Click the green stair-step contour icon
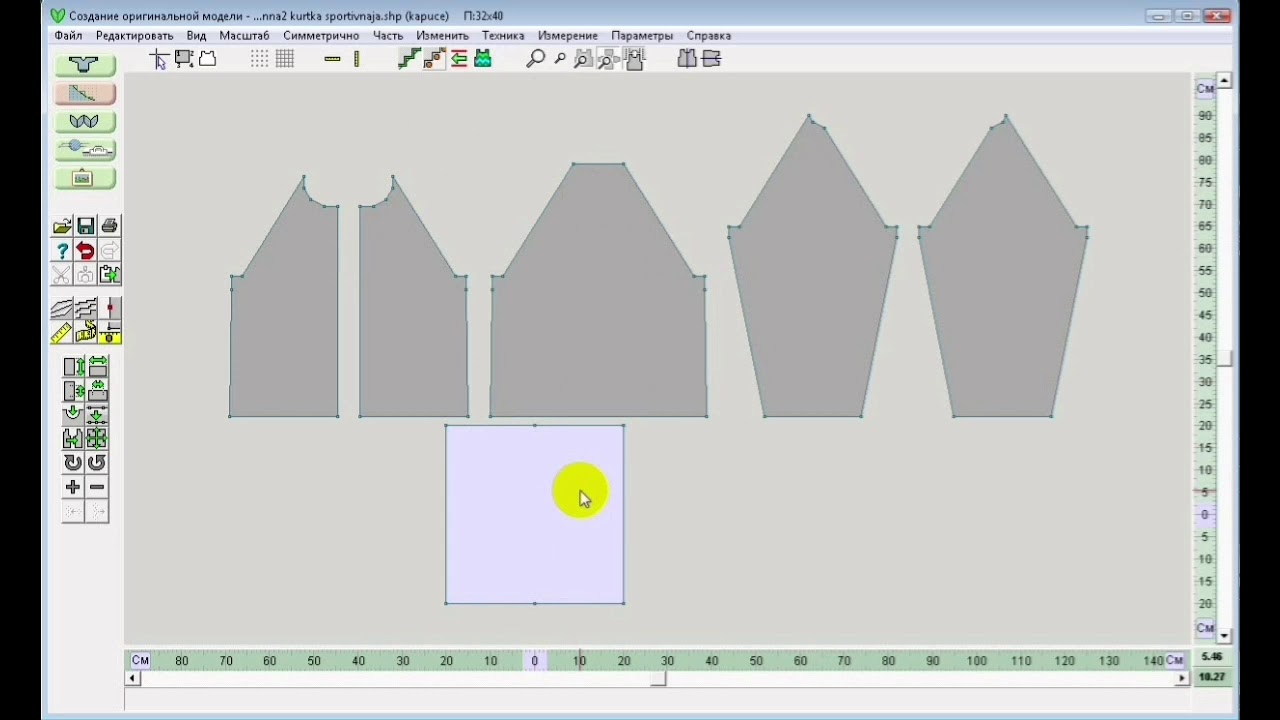The width and height of the screenshot is (1280, 720). 409,59
